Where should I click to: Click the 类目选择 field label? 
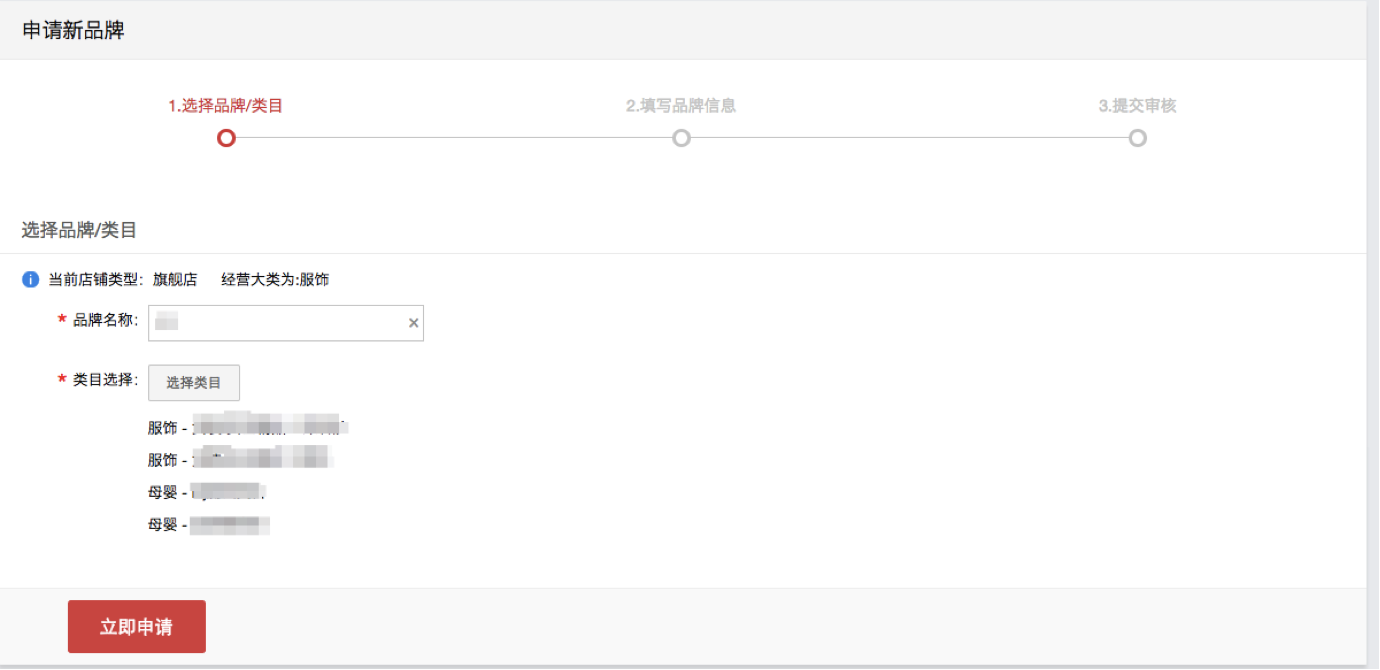click(105, 380)
